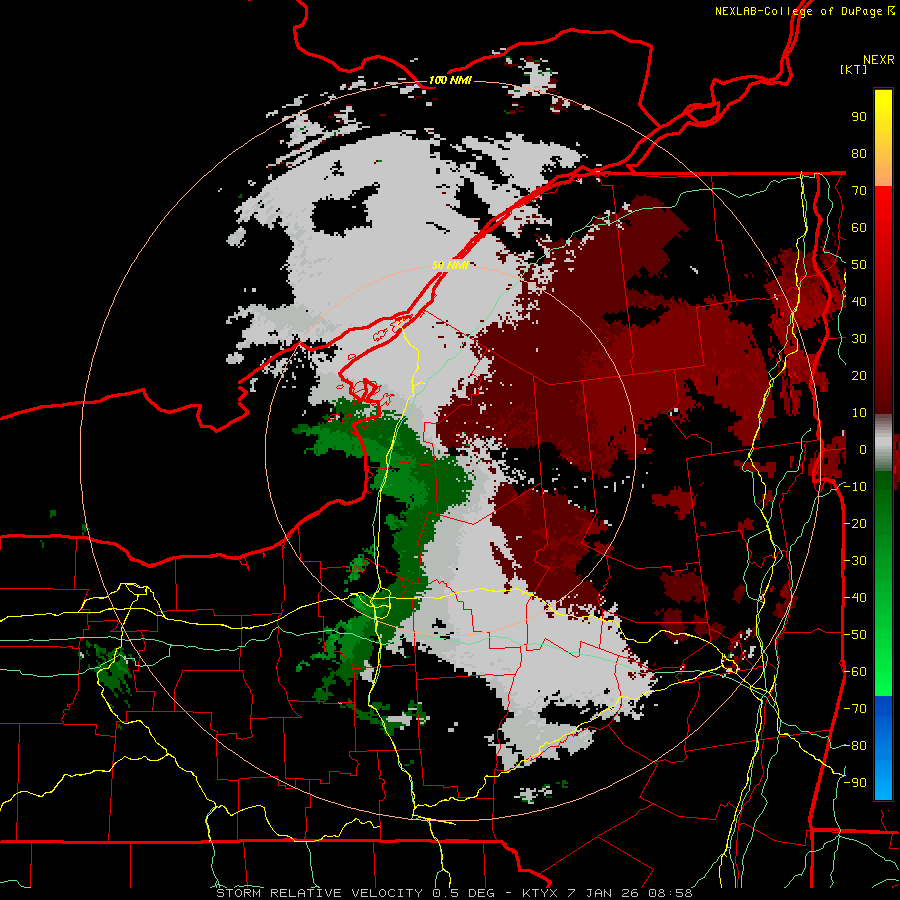Click the 40 value on velocity scale
Image resolution: width=900 pixels, height=900 pixels.
click(x=859, y=302)
